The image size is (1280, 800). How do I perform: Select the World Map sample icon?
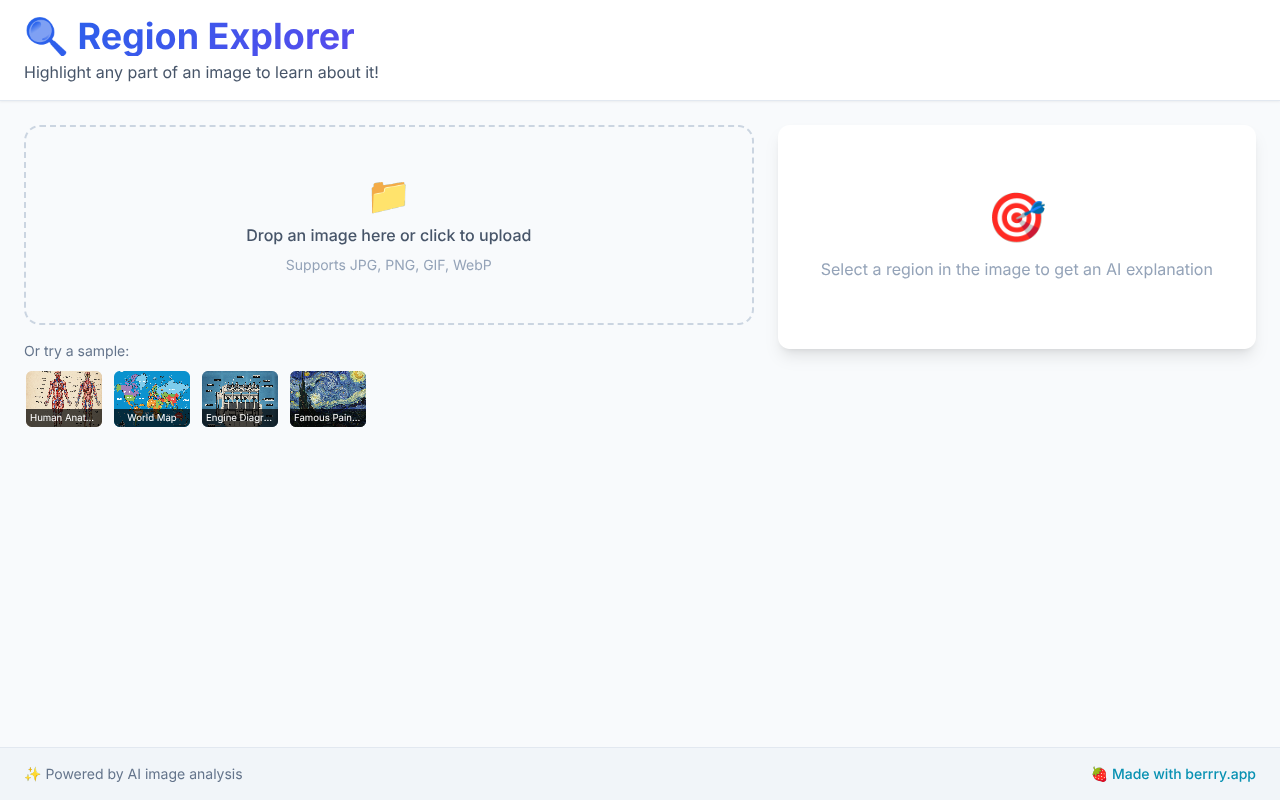[151, 398]
